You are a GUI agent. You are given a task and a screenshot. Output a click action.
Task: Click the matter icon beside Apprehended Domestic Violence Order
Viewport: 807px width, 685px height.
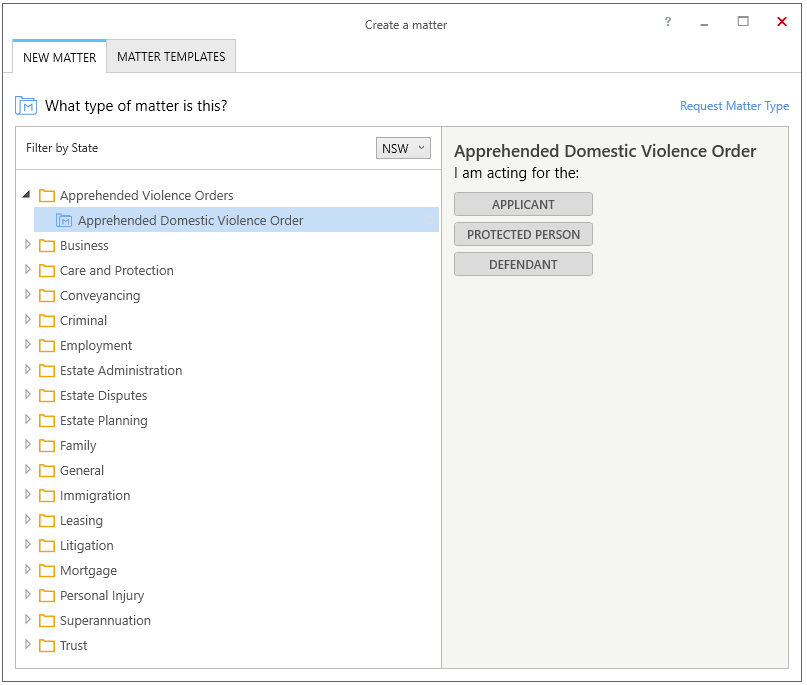(x=64, y=221)
